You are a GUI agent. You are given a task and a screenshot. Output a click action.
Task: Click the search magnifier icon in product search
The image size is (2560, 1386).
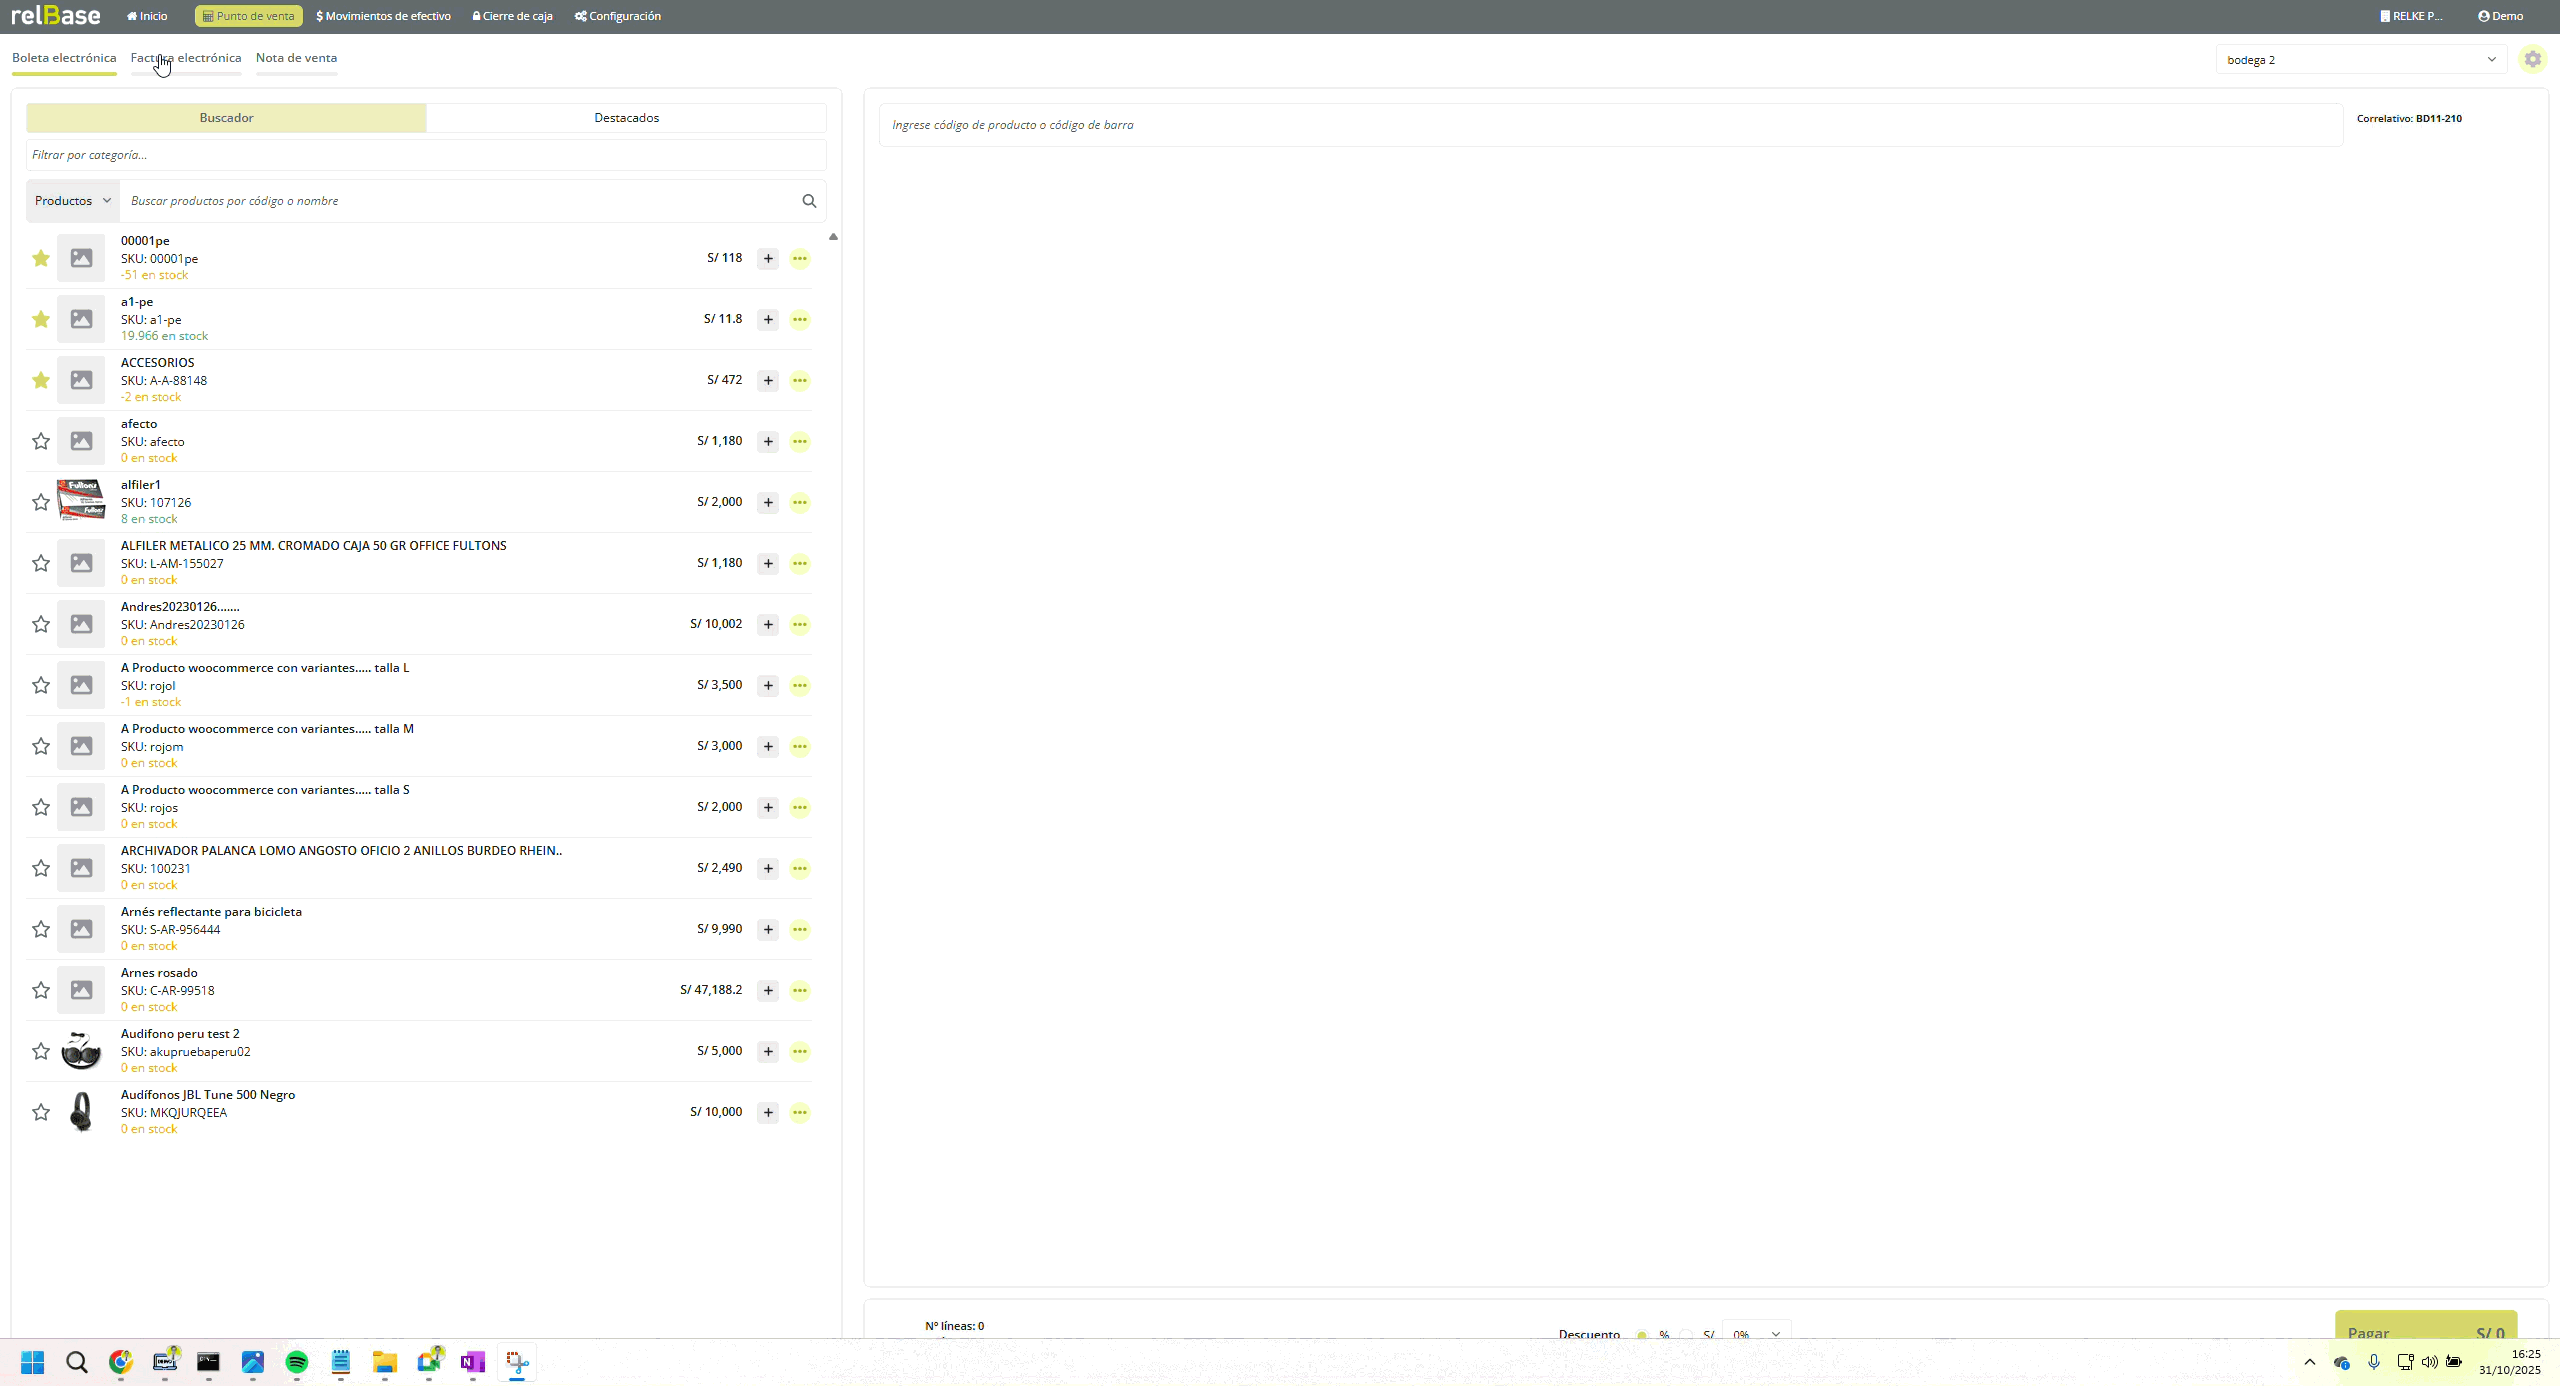point(809,201)
